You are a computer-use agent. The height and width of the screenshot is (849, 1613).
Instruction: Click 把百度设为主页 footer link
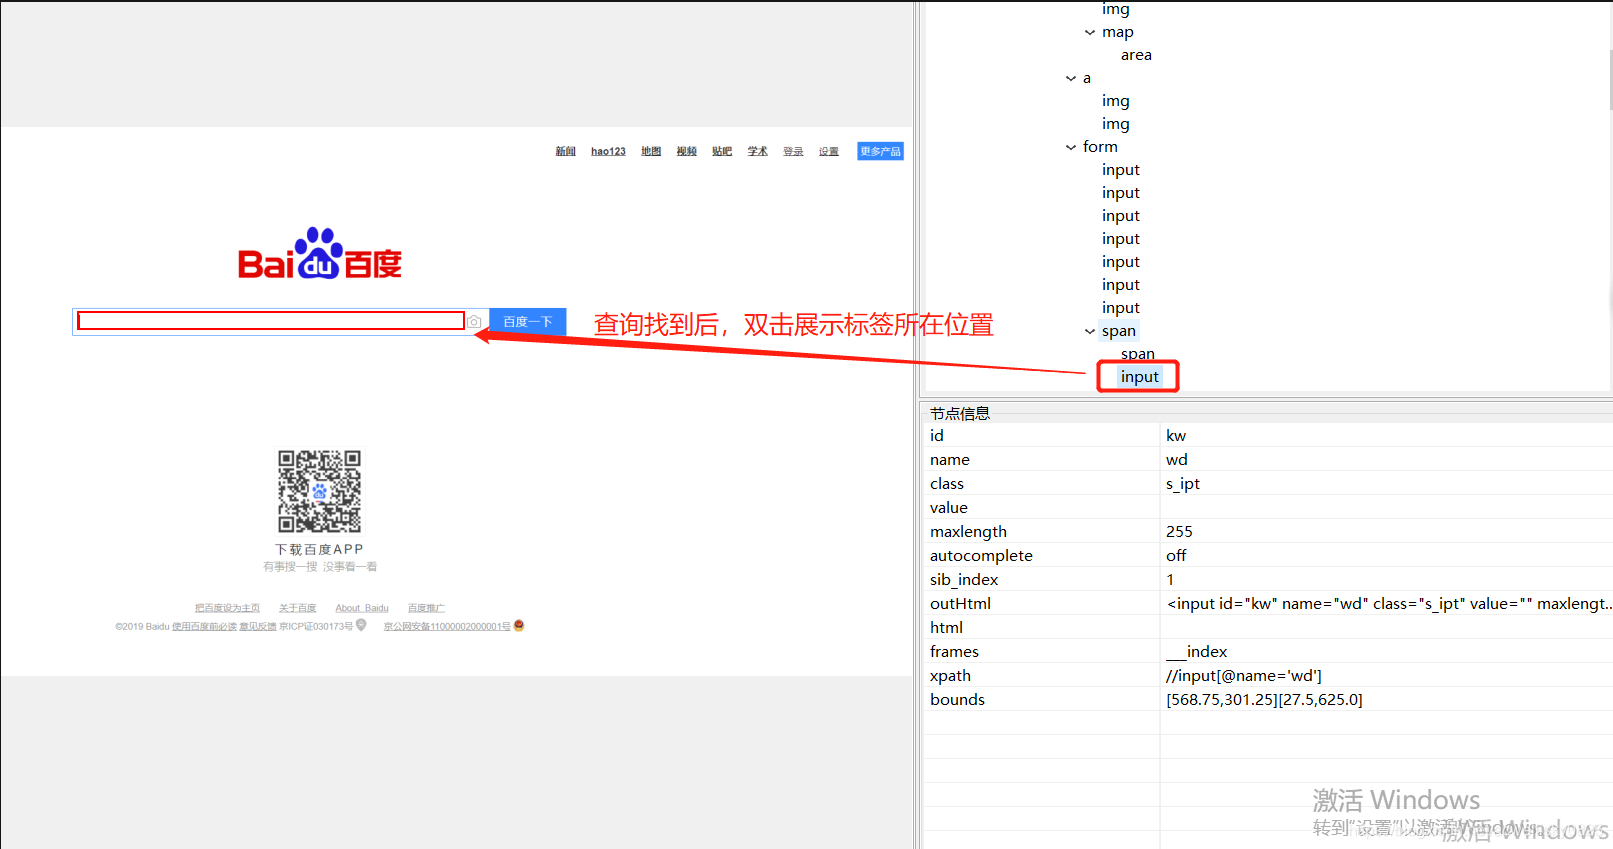[227, 608]
